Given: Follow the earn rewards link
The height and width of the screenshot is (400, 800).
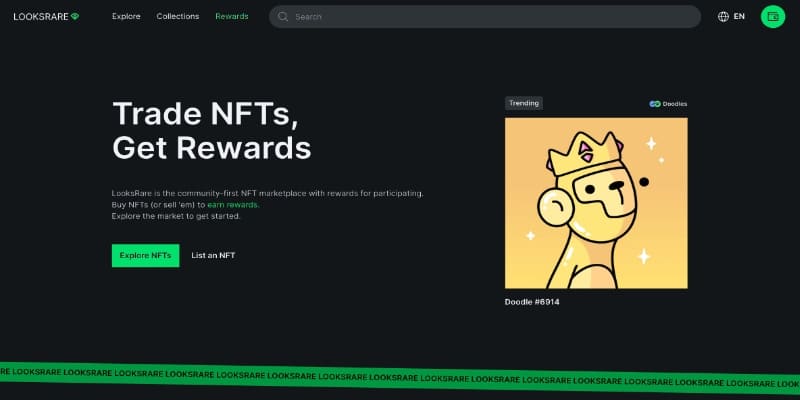Looking at the screenshot, I should coord(233,205).
